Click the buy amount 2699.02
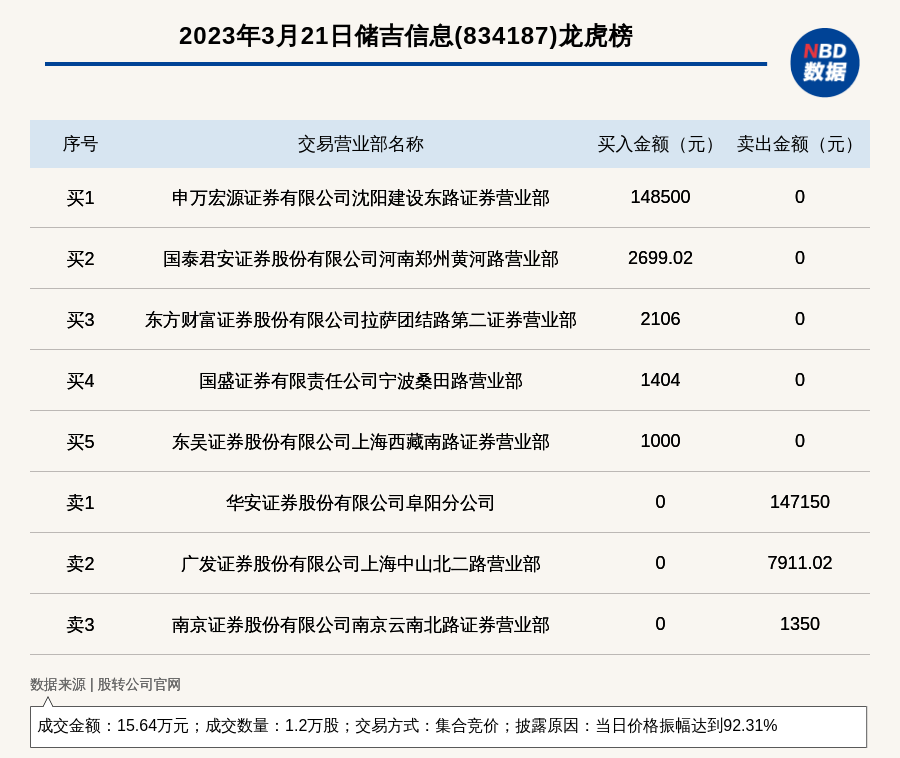900x758 pixels. pos(660,258)
